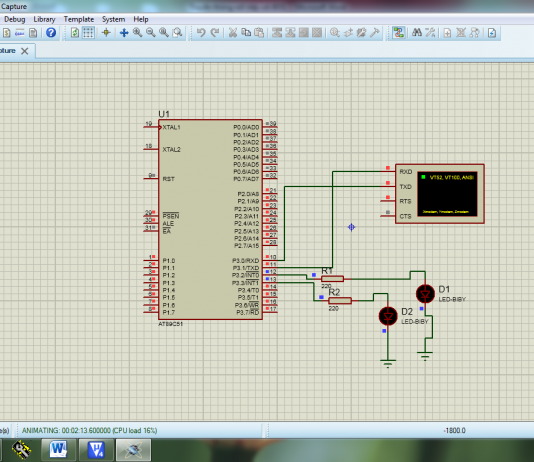Click the Redo arrow icon
Viewport: 534px width, 462px height.
pyautogui.click(x=215, y=33)
